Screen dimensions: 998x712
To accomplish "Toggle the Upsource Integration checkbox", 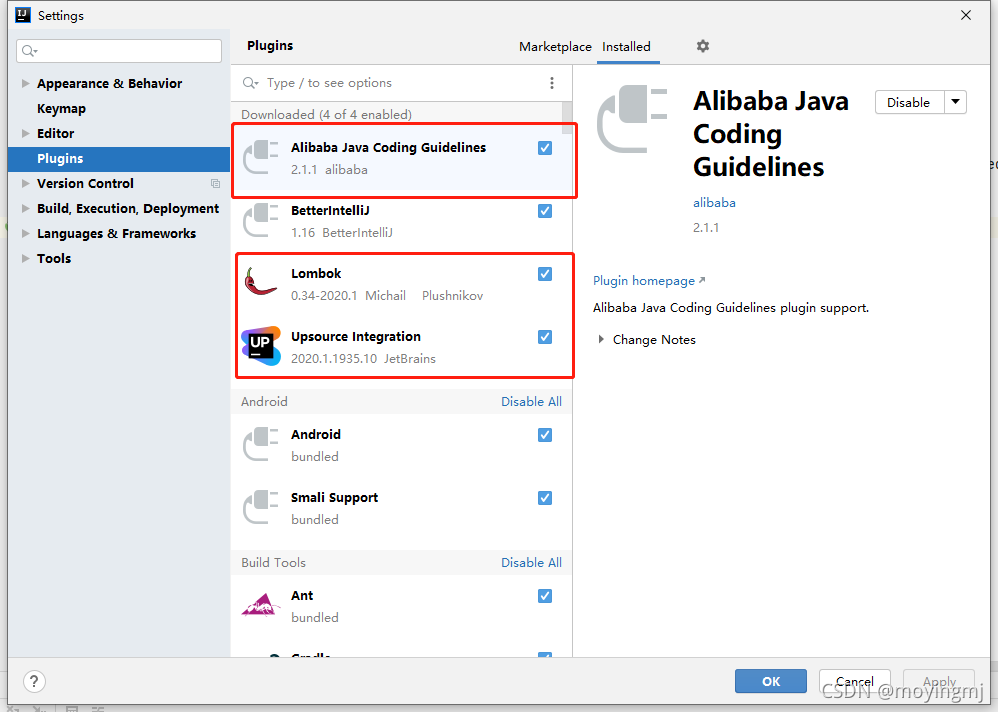I will click(545, 337).
